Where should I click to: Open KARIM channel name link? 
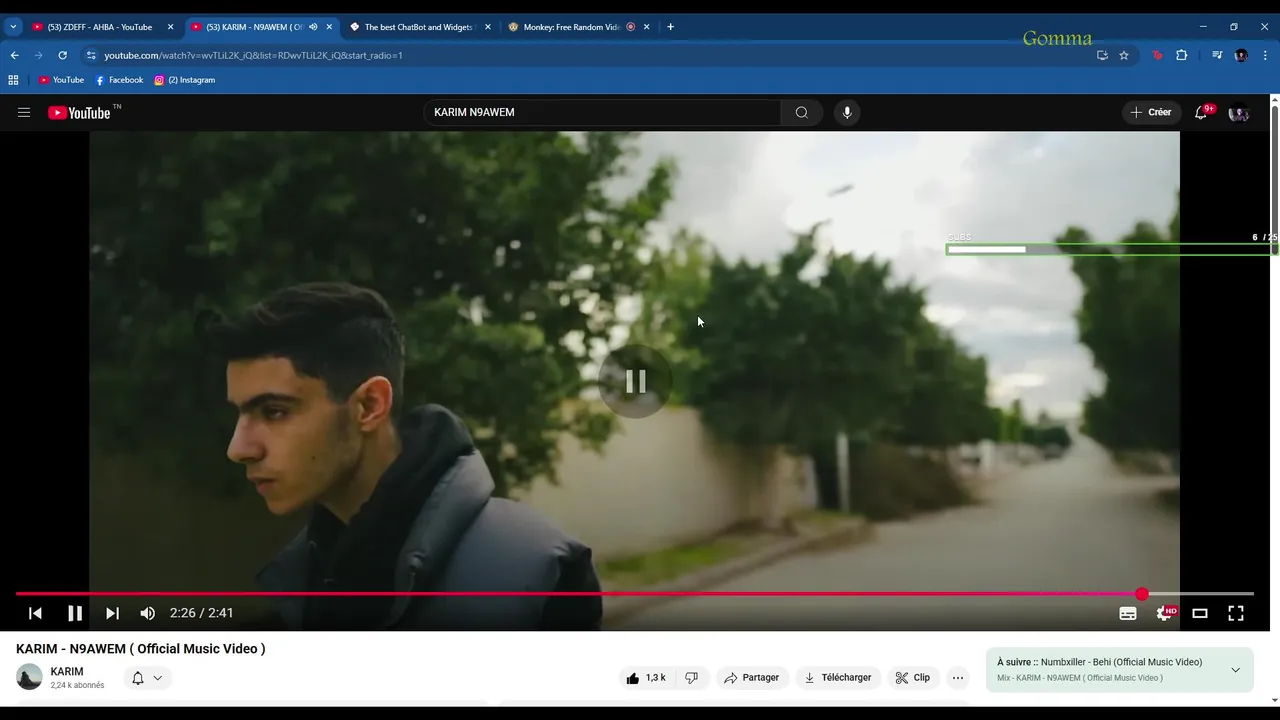(x=67, y=672)
